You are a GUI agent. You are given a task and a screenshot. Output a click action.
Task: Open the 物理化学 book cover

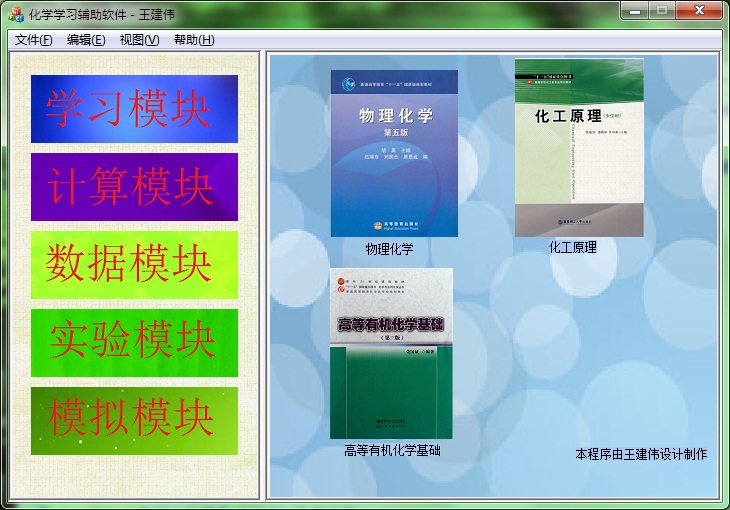(x=394, y=153)
